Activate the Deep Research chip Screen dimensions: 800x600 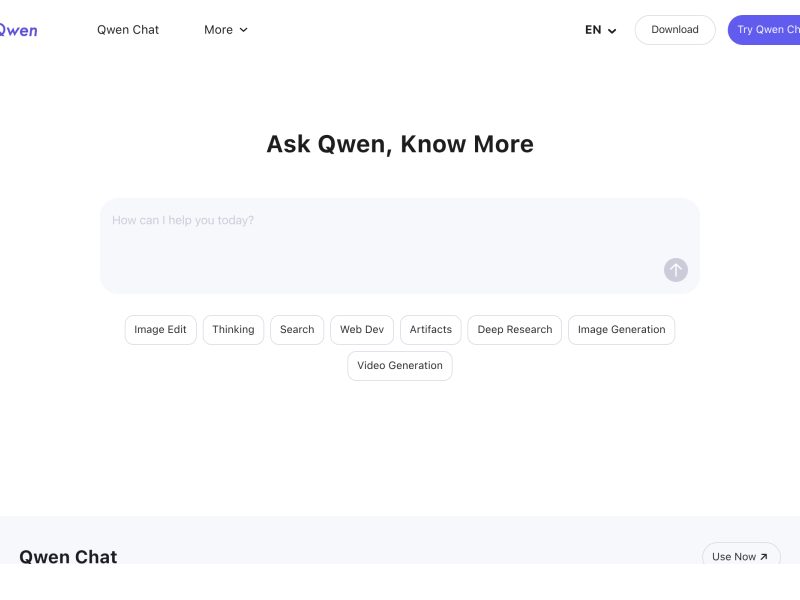coord(515,330)
